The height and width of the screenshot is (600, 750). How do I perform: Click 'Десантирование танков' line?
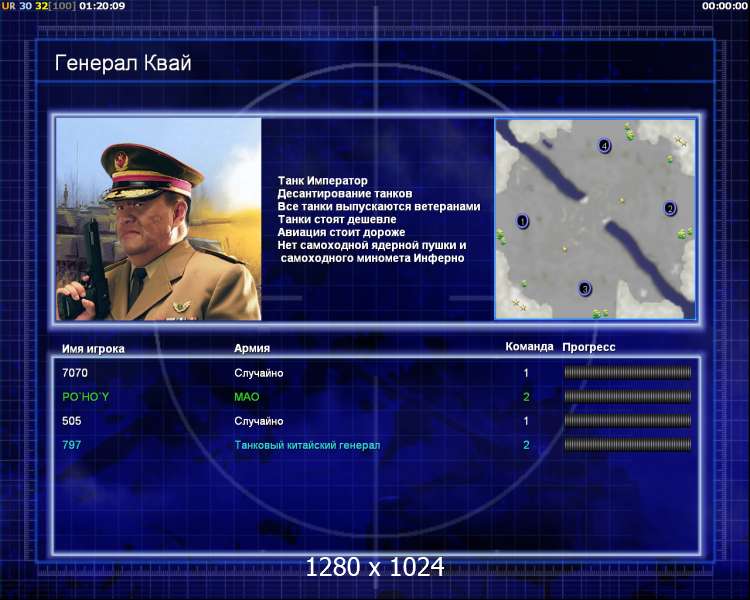pyautogui.click(x=344, y=194)
